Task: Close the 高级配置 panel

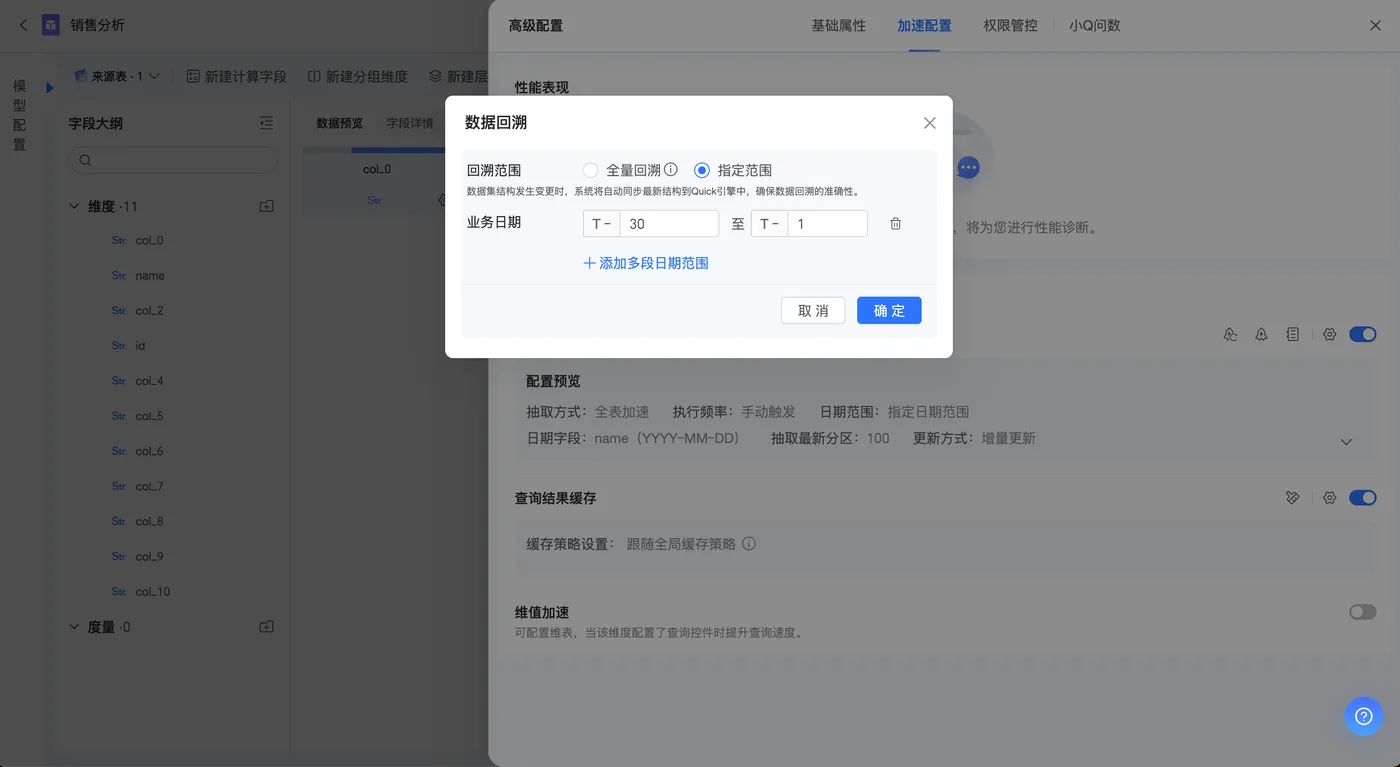Action: tap(1375, 25)
